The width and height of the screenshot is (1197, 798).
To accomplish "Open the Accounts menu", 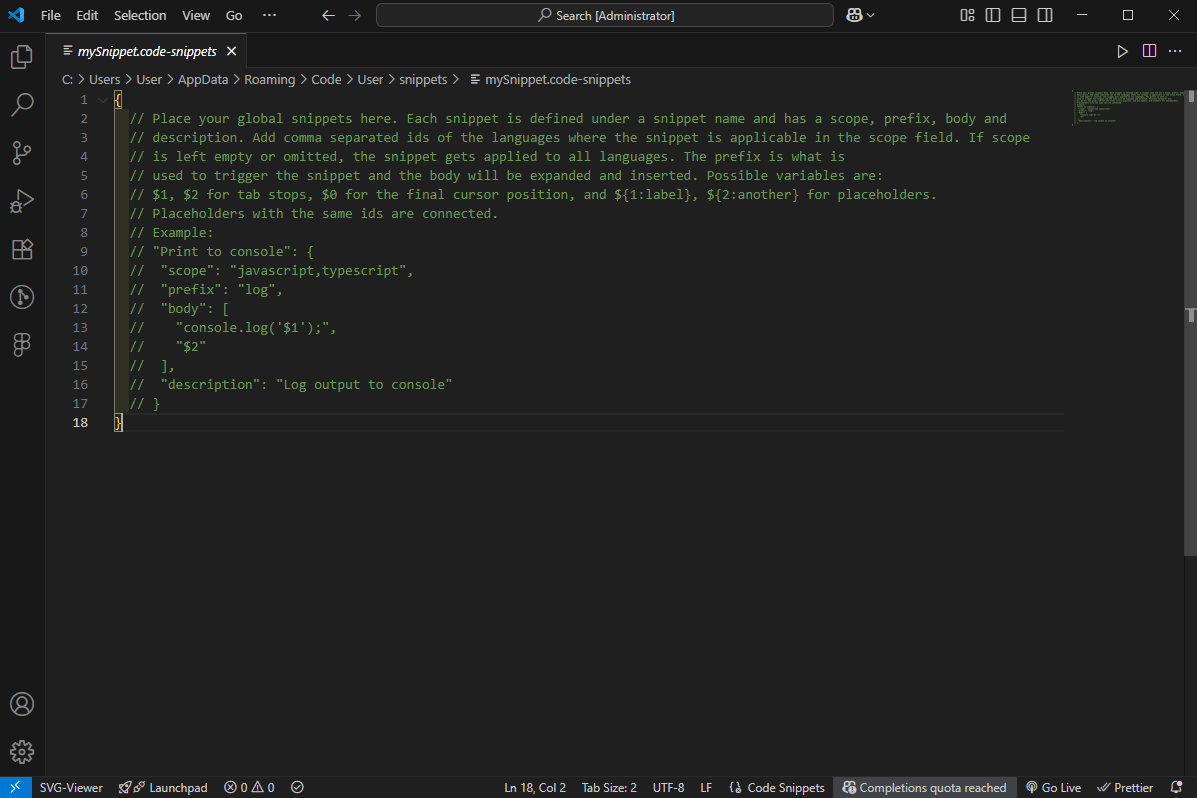I will click(22, 704).
